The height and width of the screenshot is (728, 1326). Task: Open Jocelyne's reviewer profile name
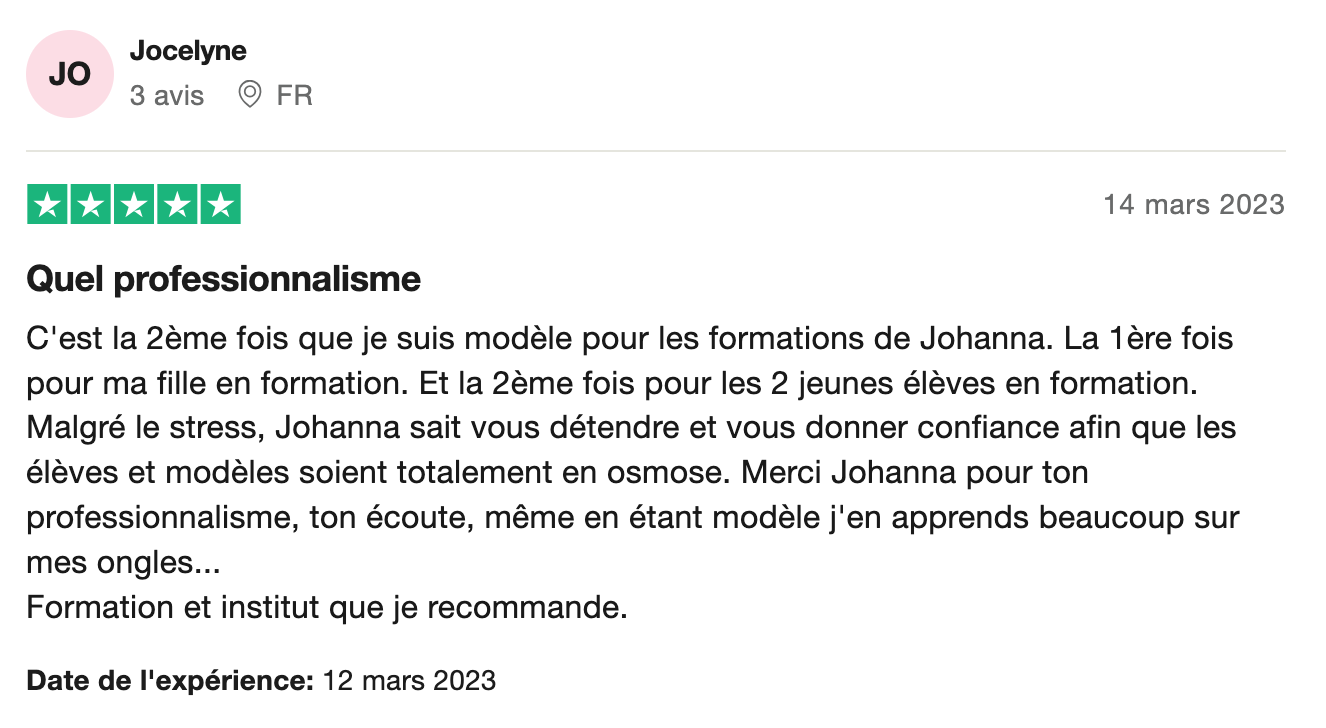pyautogui.click(x=188, y=50)
